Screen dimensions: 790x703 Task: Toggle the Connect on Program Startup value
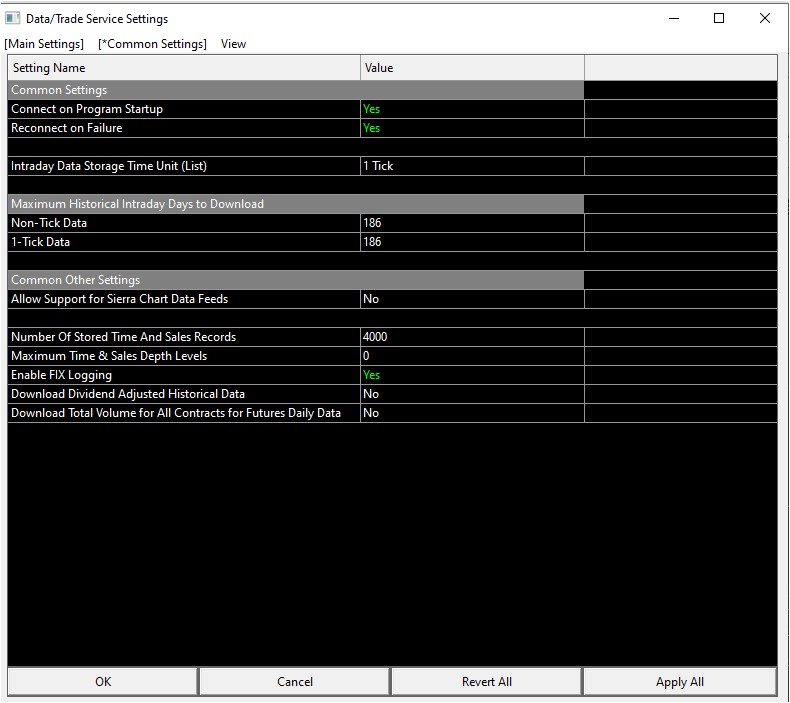click(472, 109)
